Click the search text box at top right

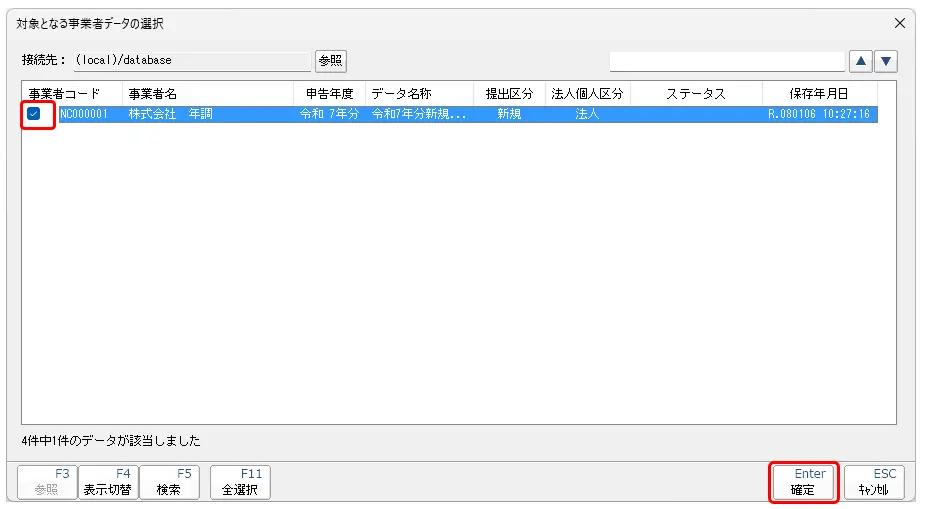[x=727, y=61]
